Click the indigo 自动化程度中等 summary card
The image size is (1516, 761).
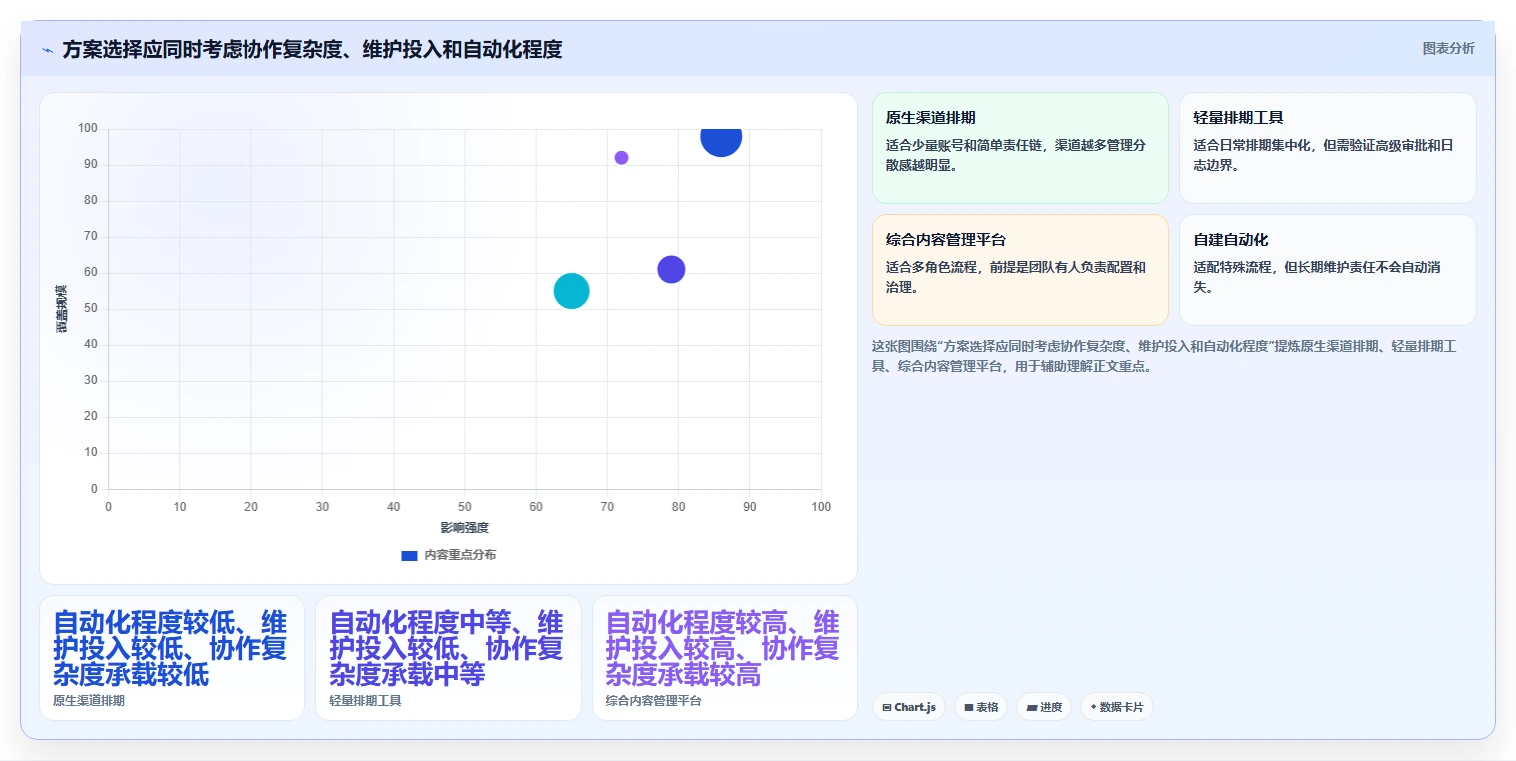[448, 658]
